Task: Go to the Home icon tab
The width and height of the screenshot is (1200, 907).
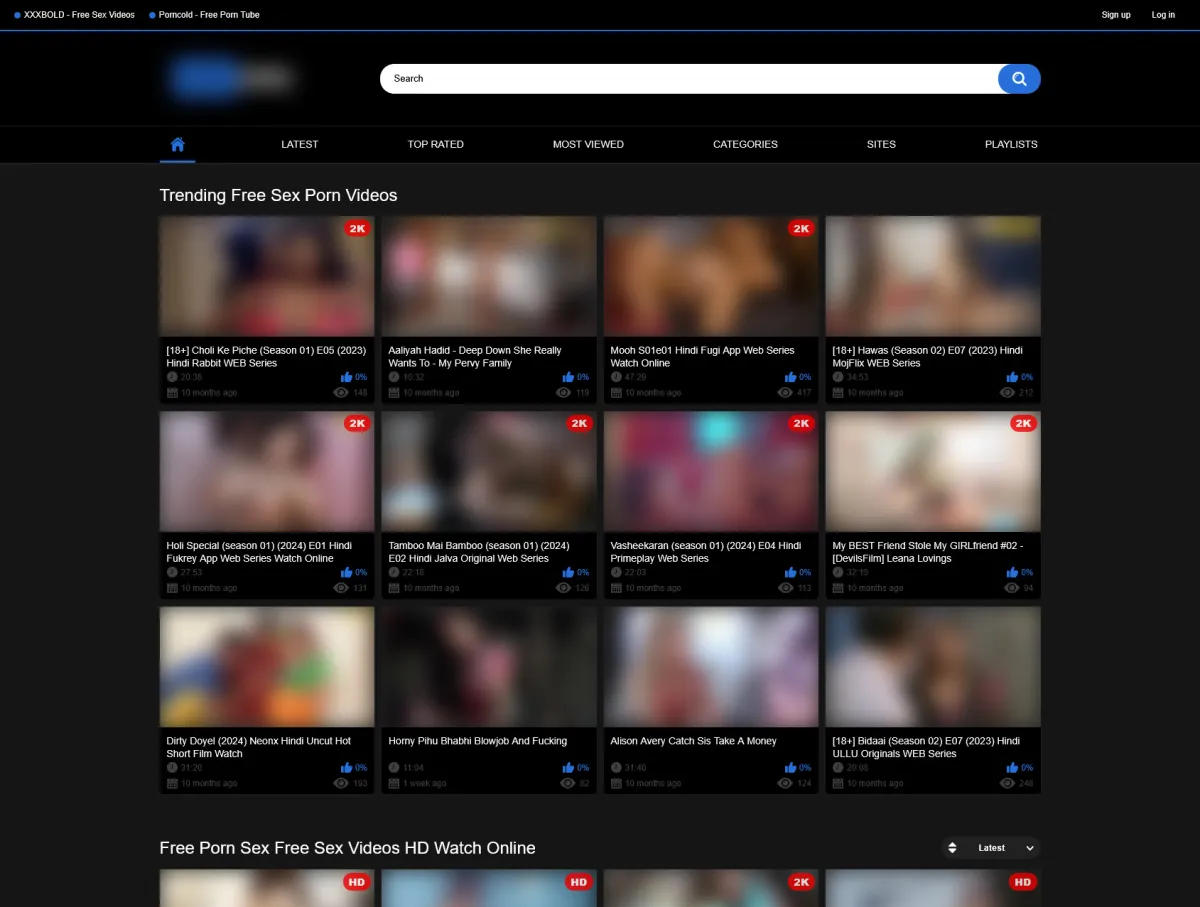Action: (x=177, y=144)
